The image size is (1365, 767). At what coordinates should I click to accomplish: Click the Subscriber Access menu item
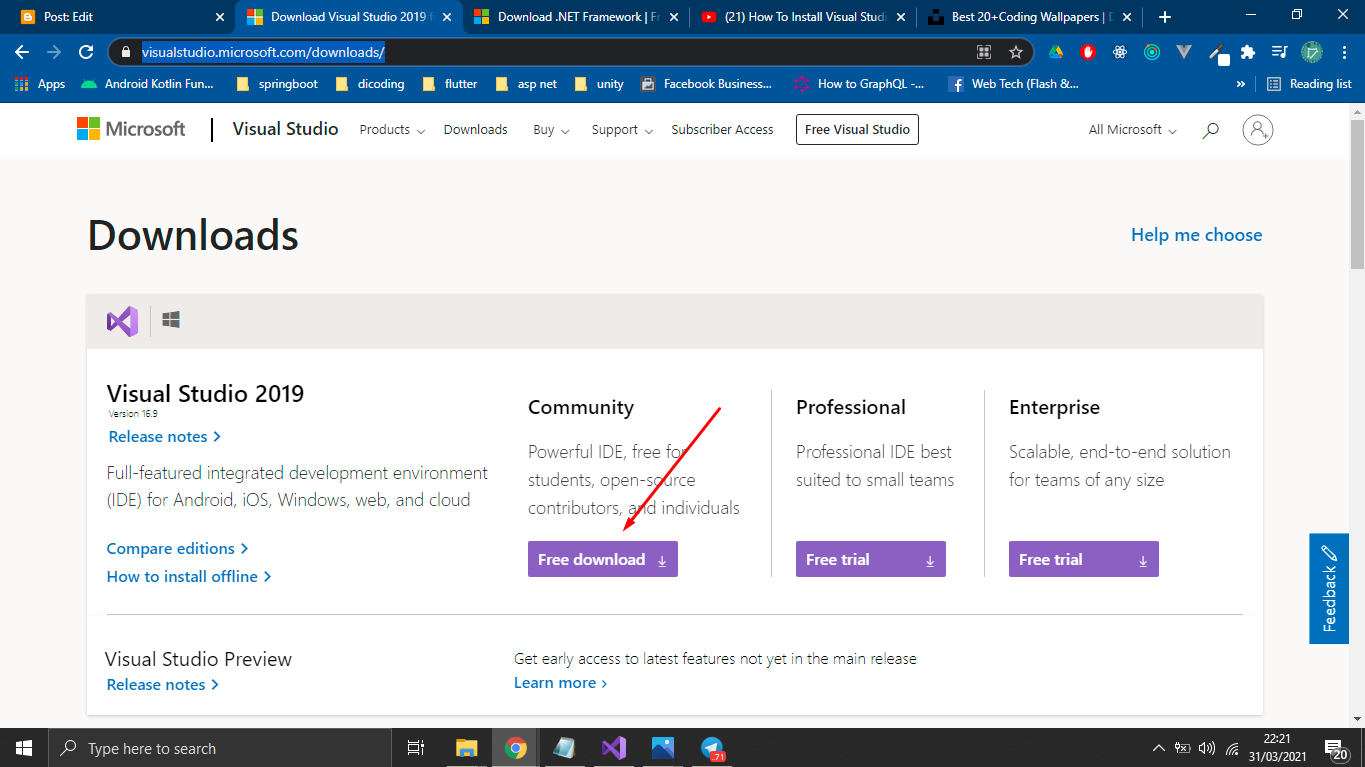click(x=722, y=129)
